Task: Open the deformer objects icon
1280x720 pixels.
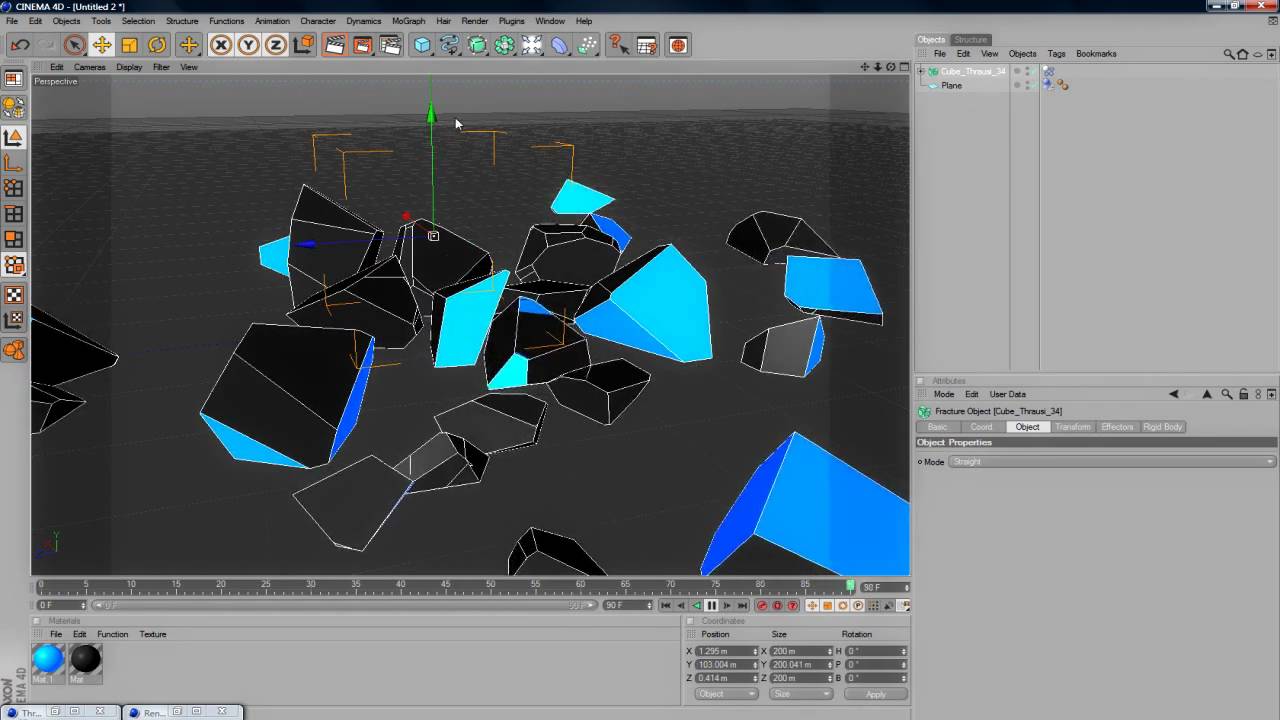Action: [560, 45]
